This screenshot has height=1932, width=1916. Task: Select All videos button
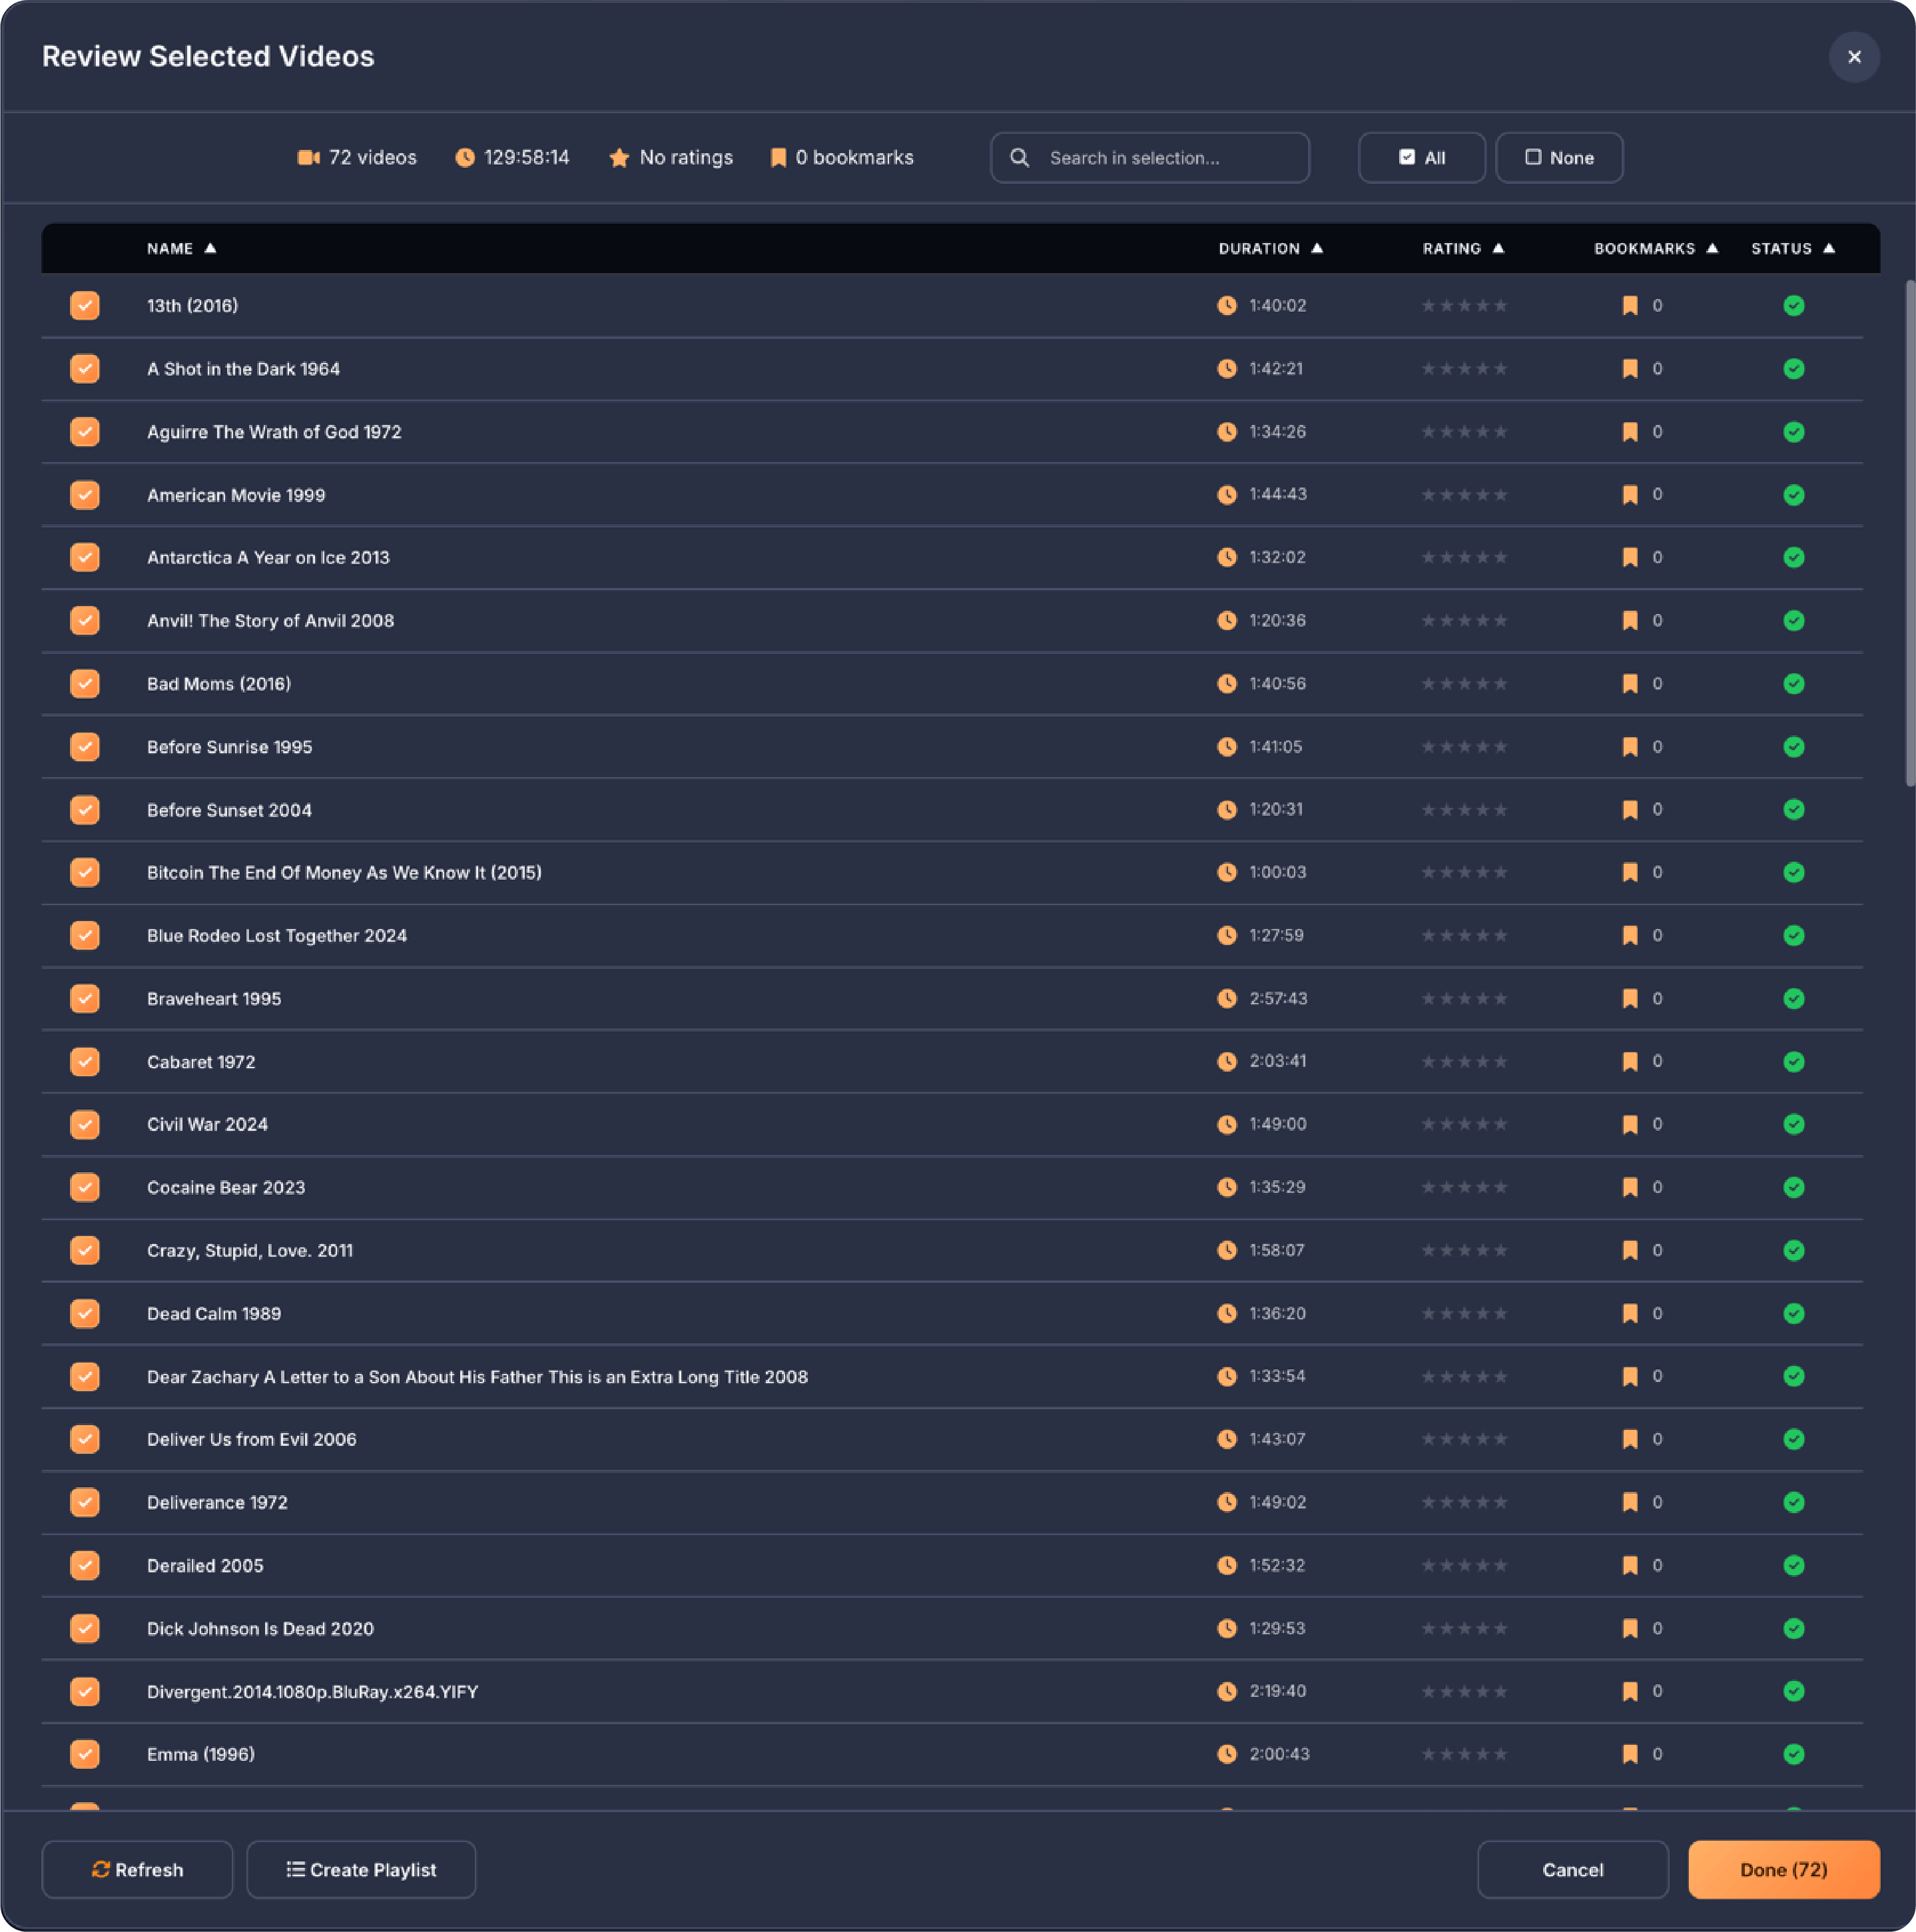pyautogui.click(x=1421, y=158)
